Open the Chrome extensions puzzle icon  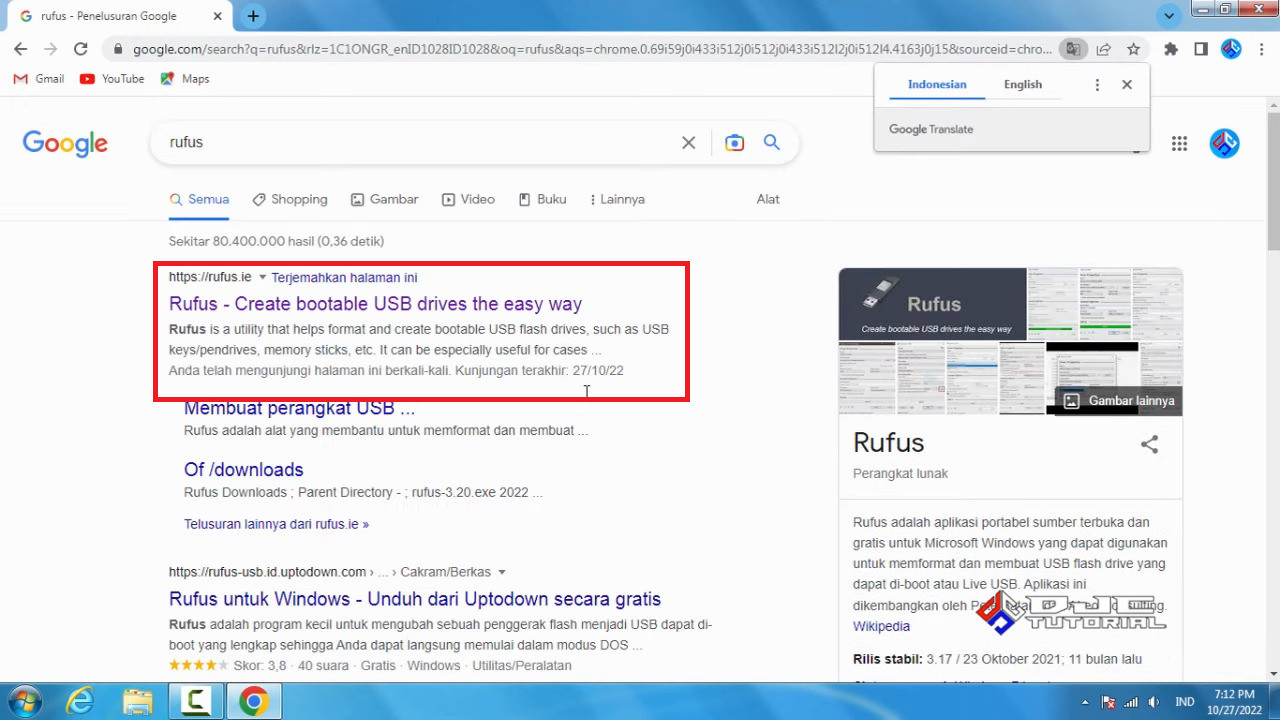1171,49
